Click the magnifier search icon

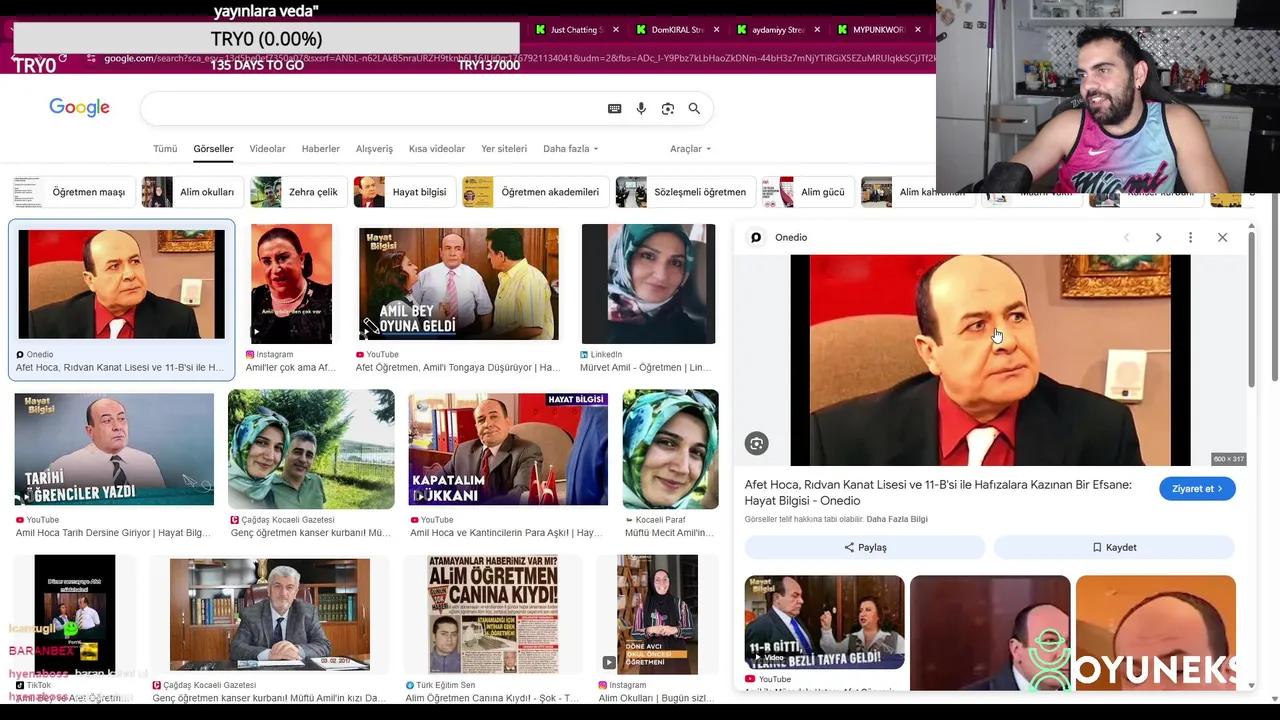tap(694, 109)
